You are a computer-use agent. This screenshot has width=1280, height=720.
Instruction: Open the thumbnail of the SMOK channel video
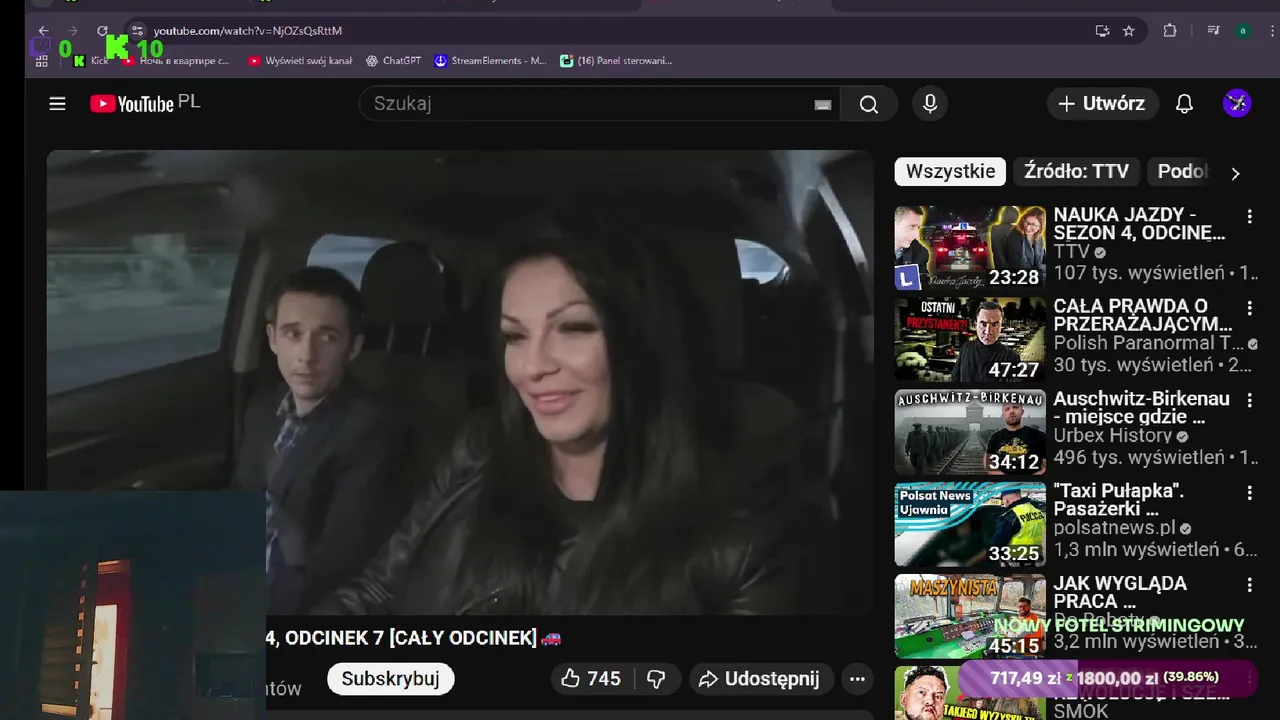[x=970, y=693]
